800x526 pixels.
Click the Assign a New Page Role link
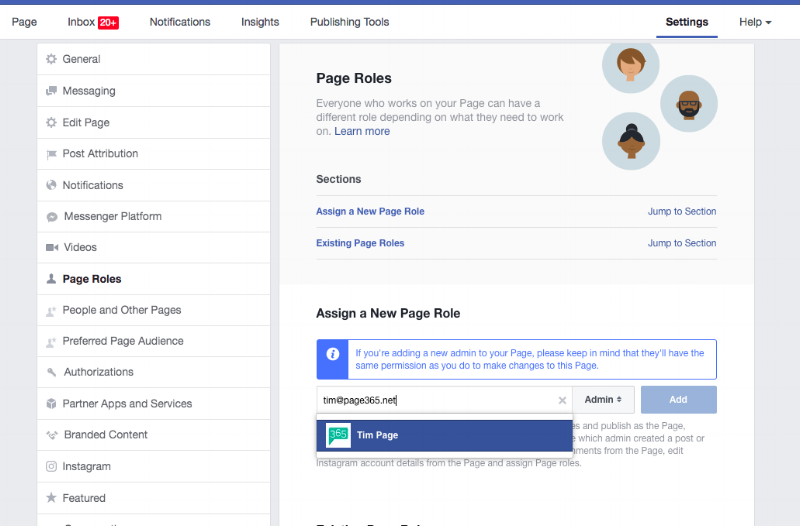click(370, 211)
